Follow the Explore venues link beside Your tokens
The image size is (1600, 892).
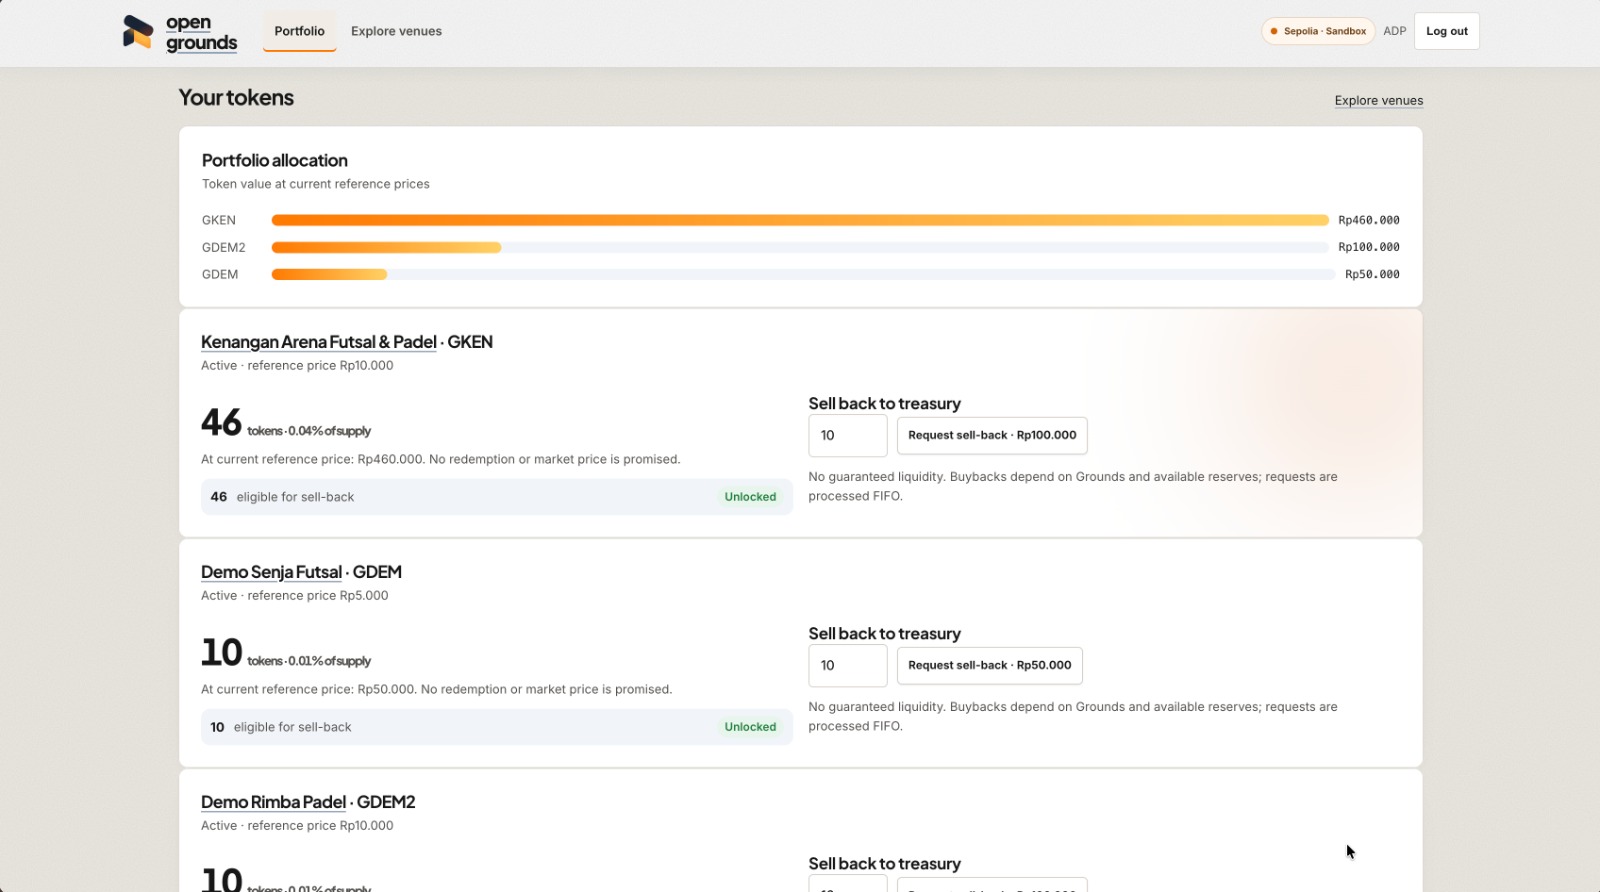pos(1378,100)
